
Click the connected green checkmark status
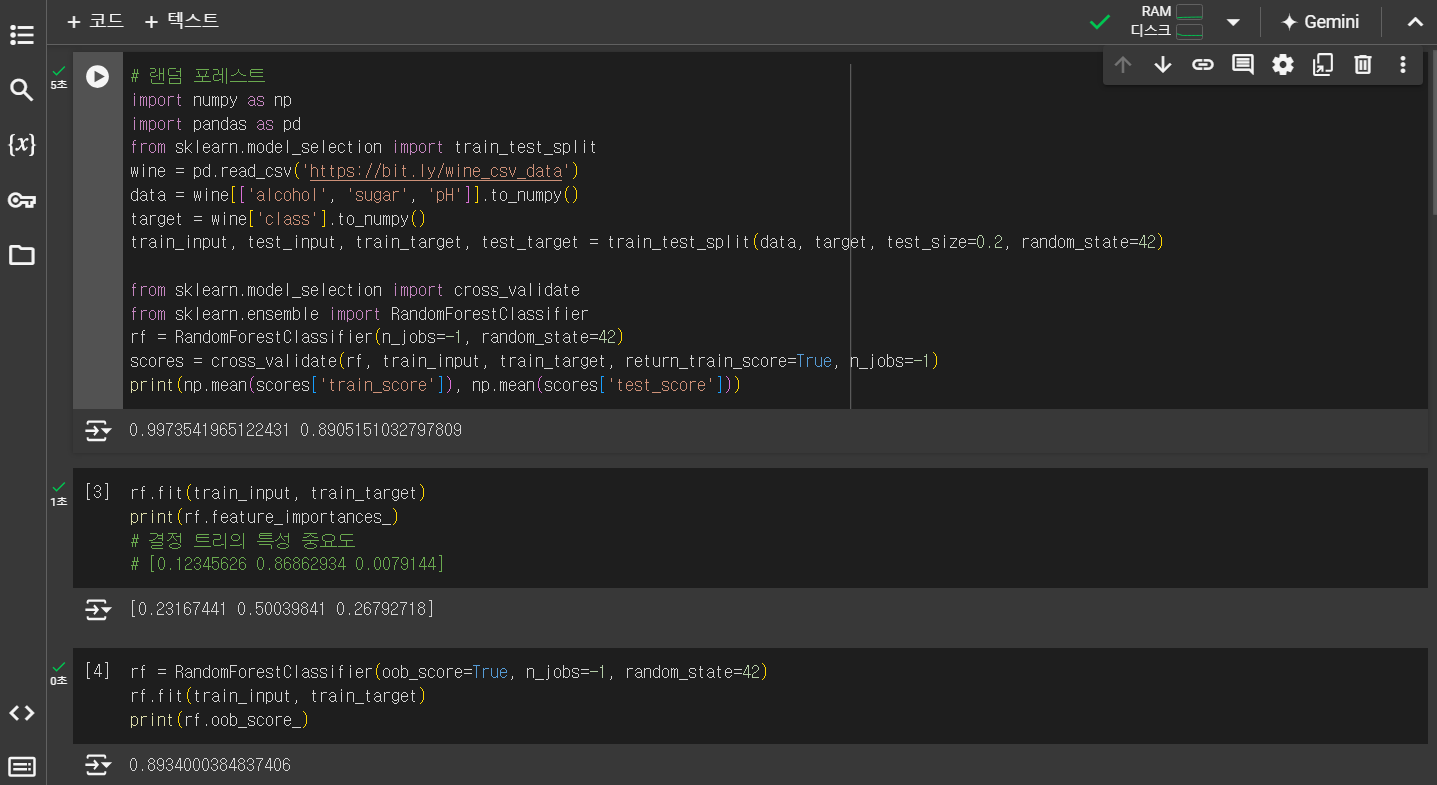[x=1100, y=22]
